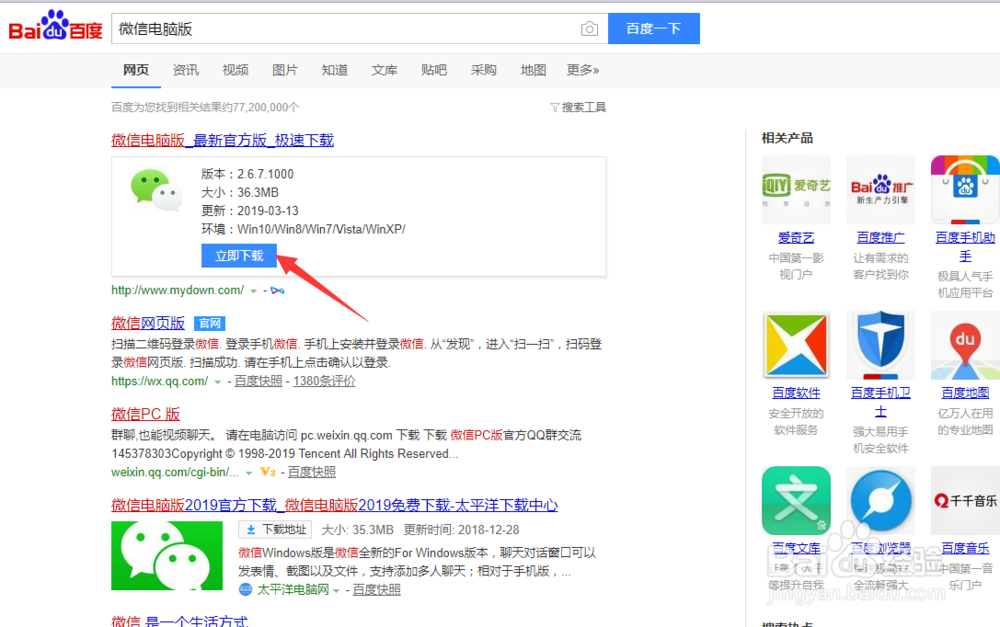Click the 大小：36.3MB text
This screenshot has height=627, width=1000.
tap(240, 193)
